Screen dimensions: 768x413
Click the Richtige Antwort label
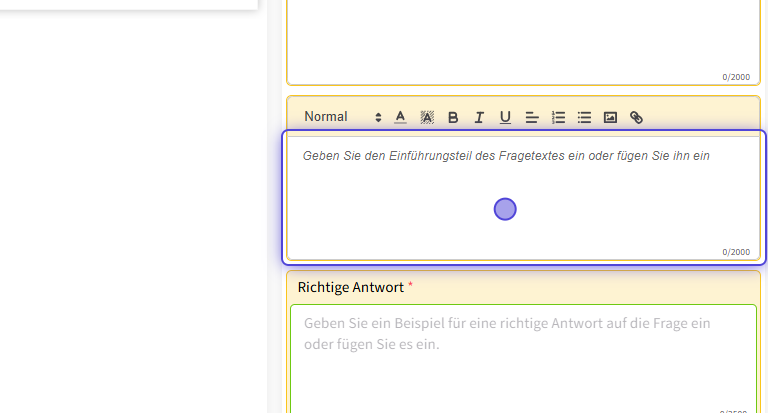tap(350, 287)
